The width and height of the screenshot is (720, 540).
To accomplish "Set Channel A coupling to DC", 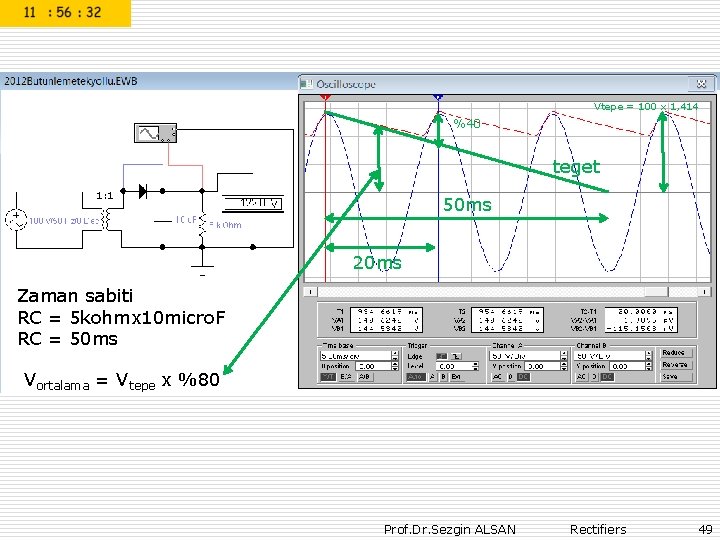I will click(523, 377).
